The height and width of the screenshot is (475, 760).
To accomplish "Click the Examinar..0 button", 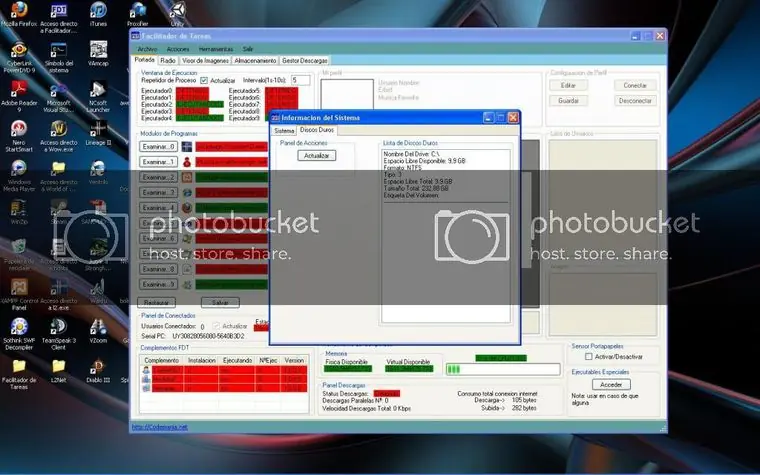I will click(158, 147).
